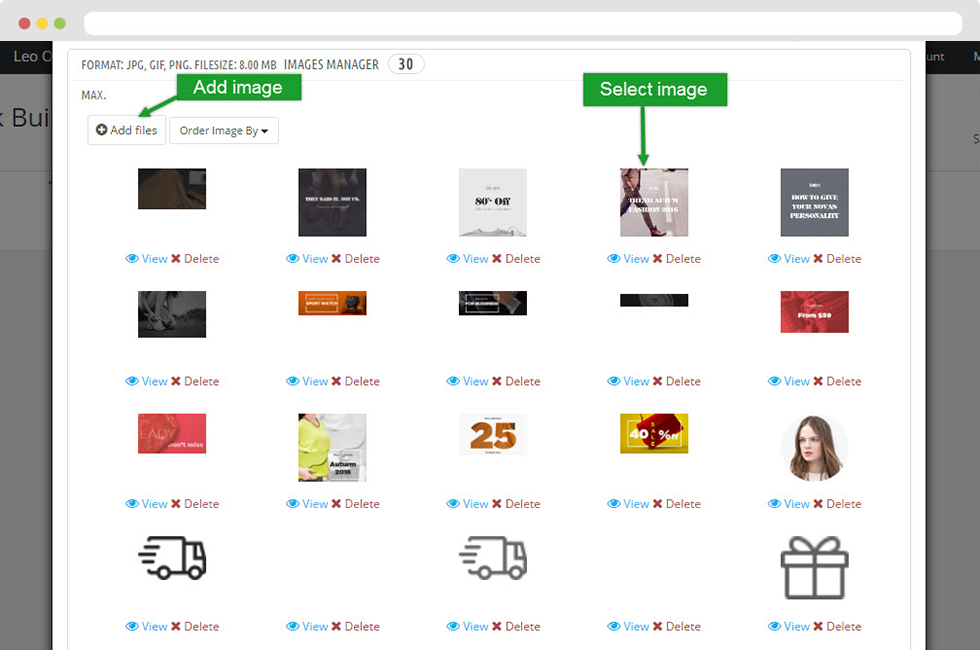Select the black delivery truck icon image
The height and width of the screenshot is (650, 980).
click(172, 558)
